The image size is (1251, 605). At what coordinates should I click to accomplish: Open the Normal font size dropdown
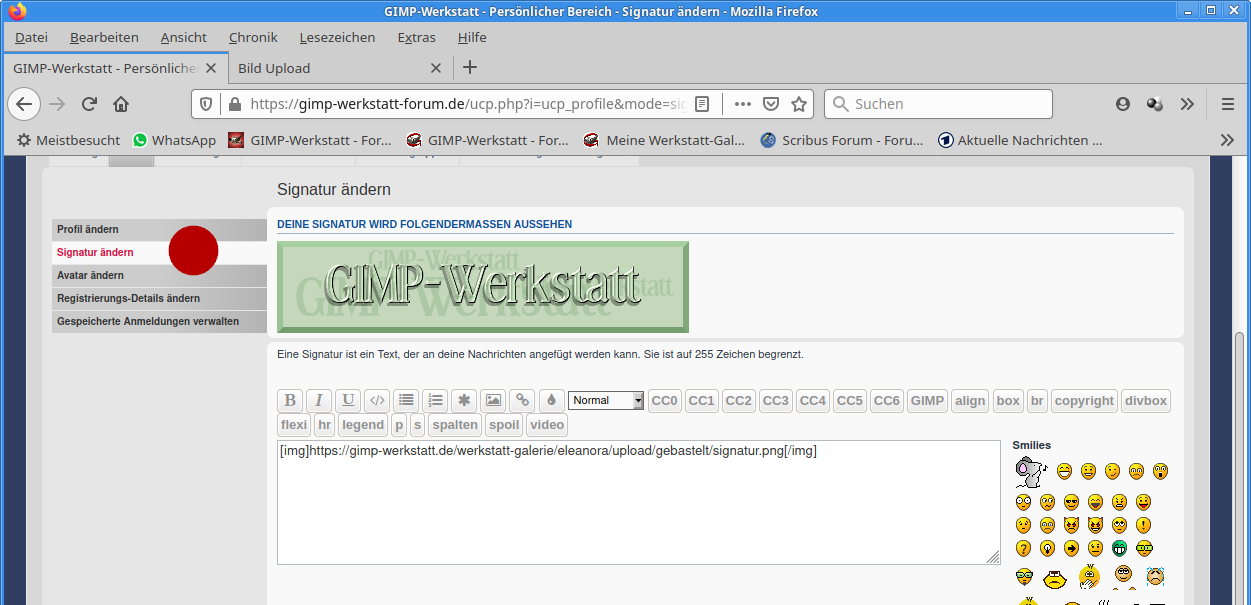tap(606, 401)
